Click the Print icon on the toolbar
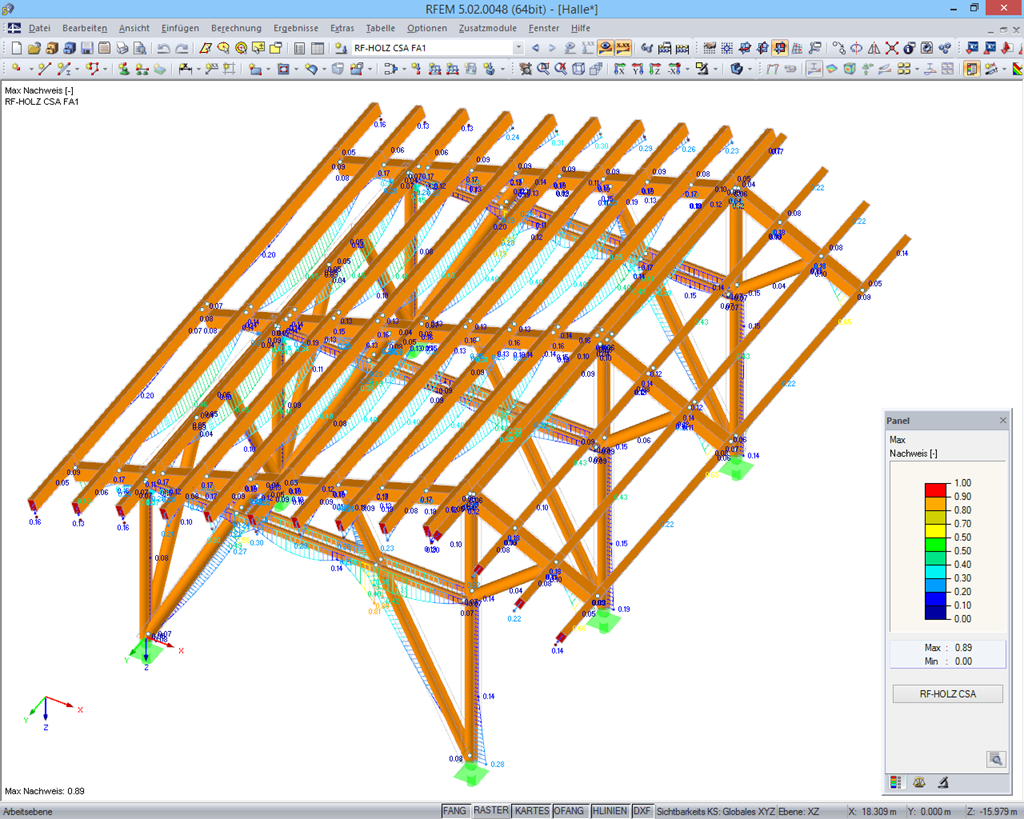1024x819 pixels. pos(121,47)
